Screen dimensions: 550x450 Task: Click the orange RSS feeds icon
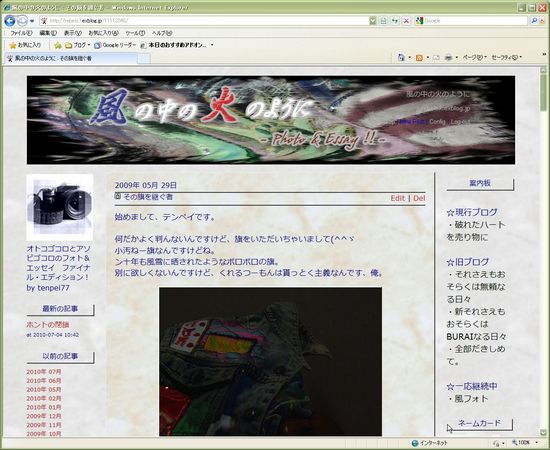point(419,58)
